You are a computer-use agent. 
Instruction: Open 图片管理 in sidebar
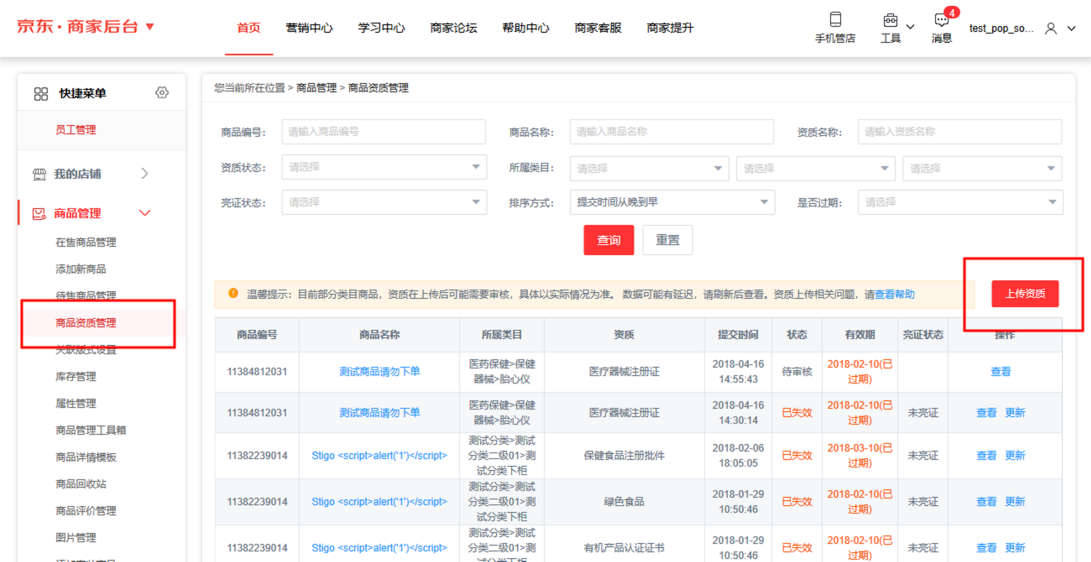click(x=76, y=538)
